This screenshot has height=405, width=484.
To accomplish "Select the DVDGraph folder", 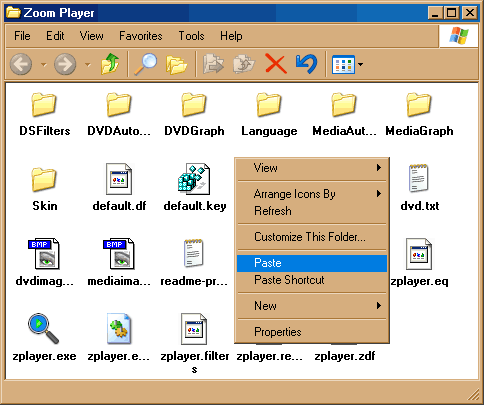I will tap(194, 114).
